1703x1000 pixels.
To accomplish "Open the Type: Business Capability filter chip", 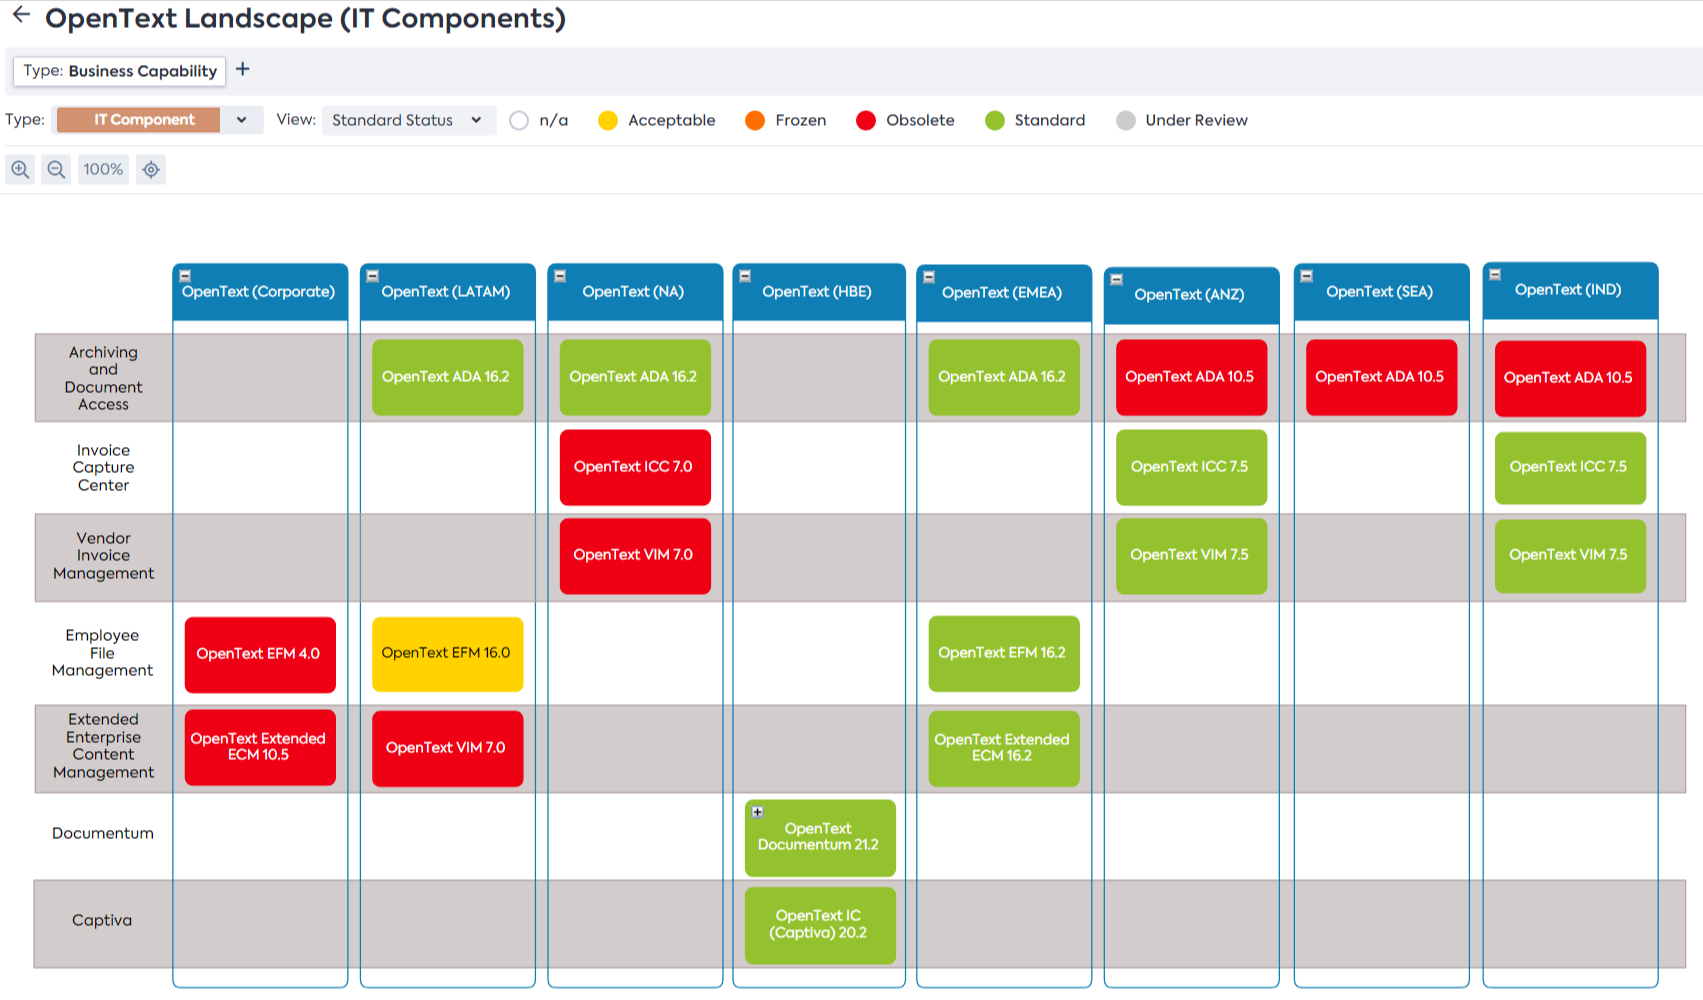I will pyautogui.click(x=119, y=71).
